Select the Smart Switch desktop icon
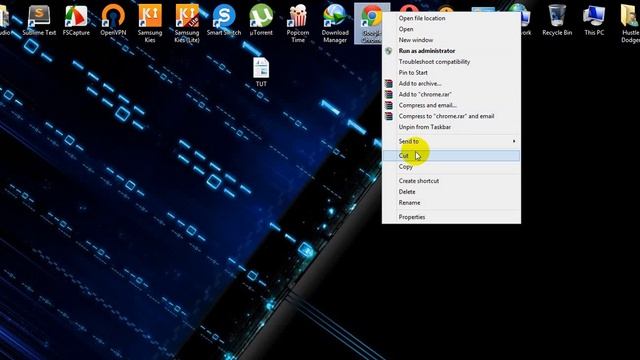The image size is (640, 360). click(x=224, y=20)
